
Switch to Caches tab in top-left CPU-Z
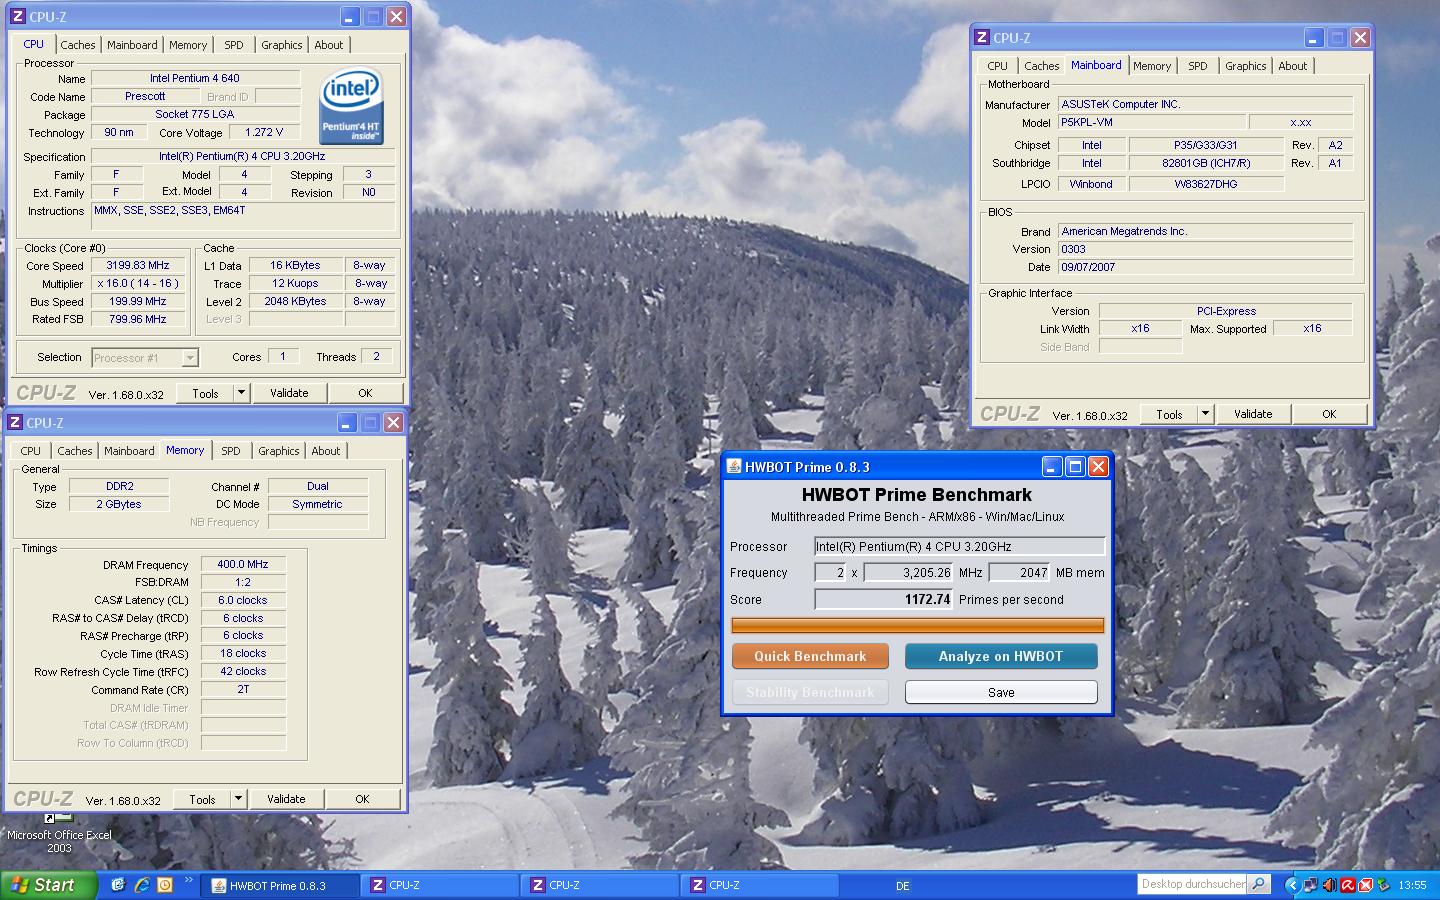pyautogui.click(x=77, y=45)
